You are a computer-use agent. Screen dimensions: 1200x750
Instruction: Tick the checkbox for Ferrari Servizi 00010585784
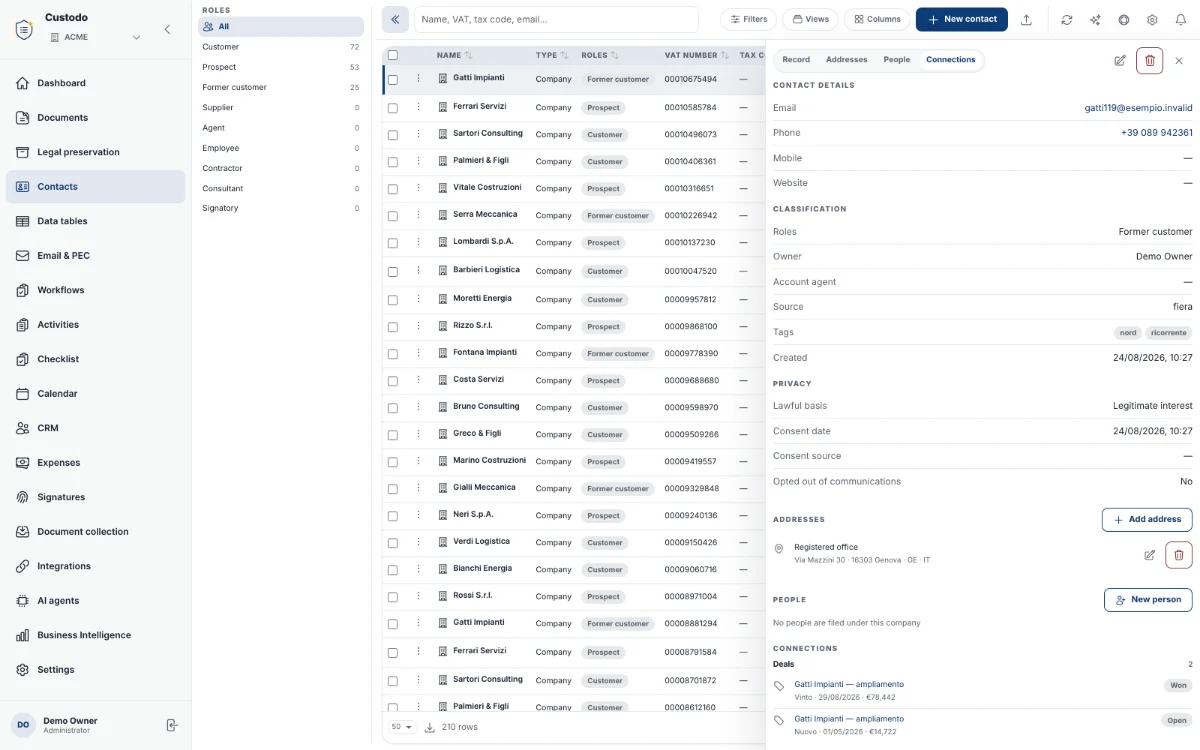393,107
